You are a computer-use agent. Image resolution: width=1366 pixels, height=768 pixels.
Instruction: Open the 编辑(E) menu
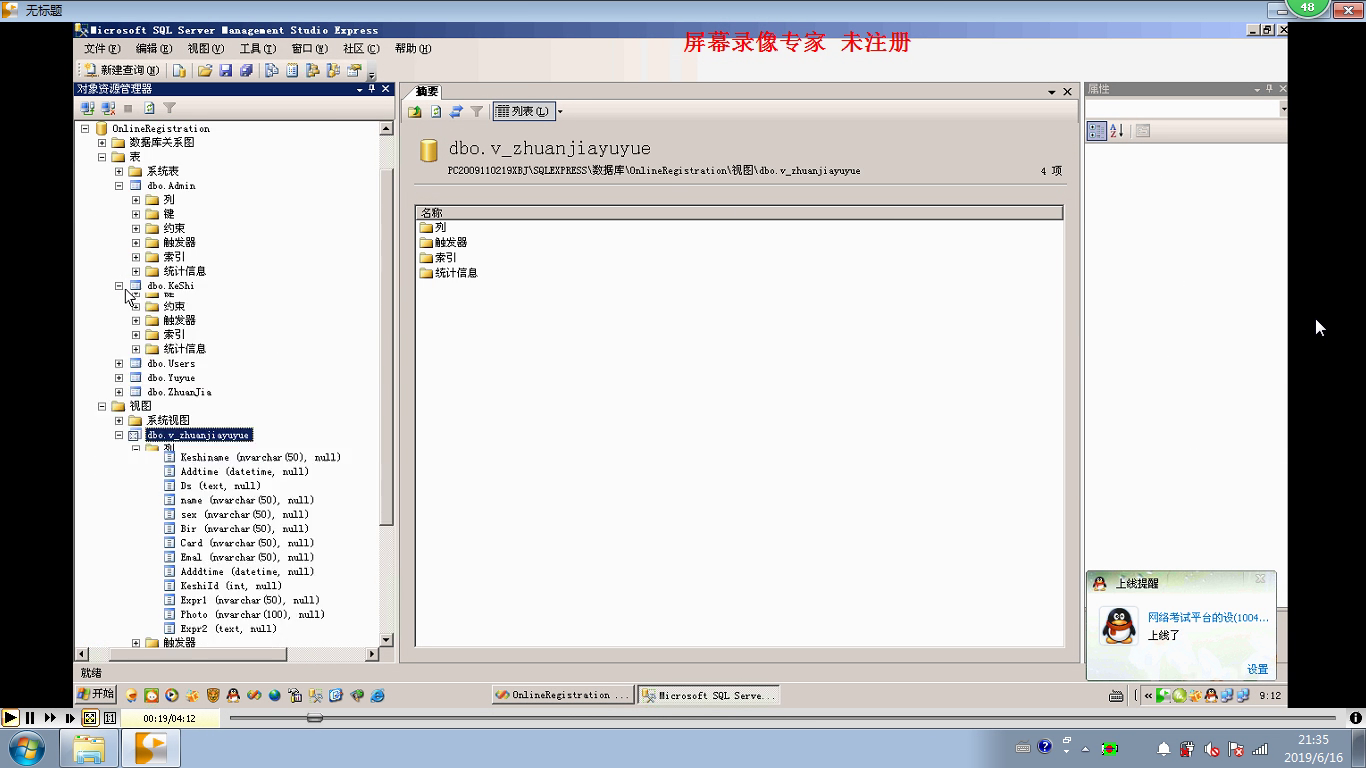(x=154, y=48)
